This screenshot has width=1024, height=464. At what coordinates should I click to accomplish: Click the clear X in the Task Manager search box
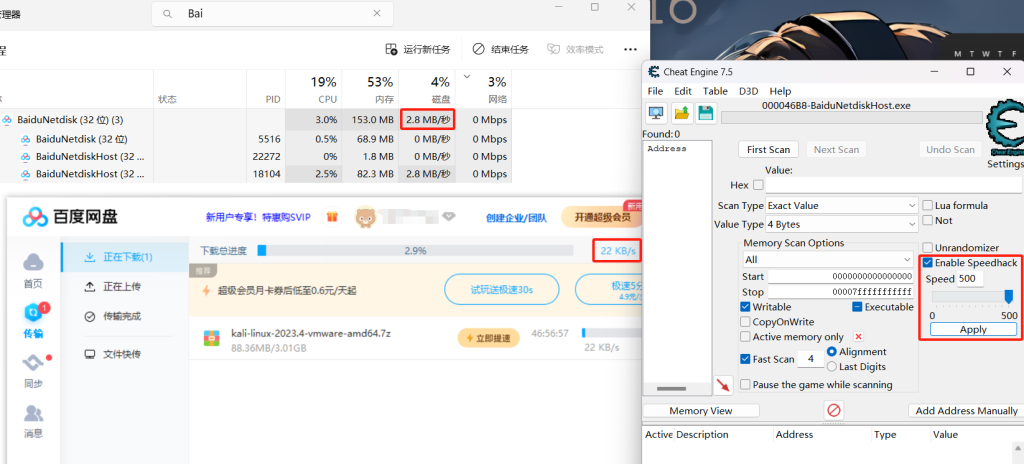tap(375, 14)
